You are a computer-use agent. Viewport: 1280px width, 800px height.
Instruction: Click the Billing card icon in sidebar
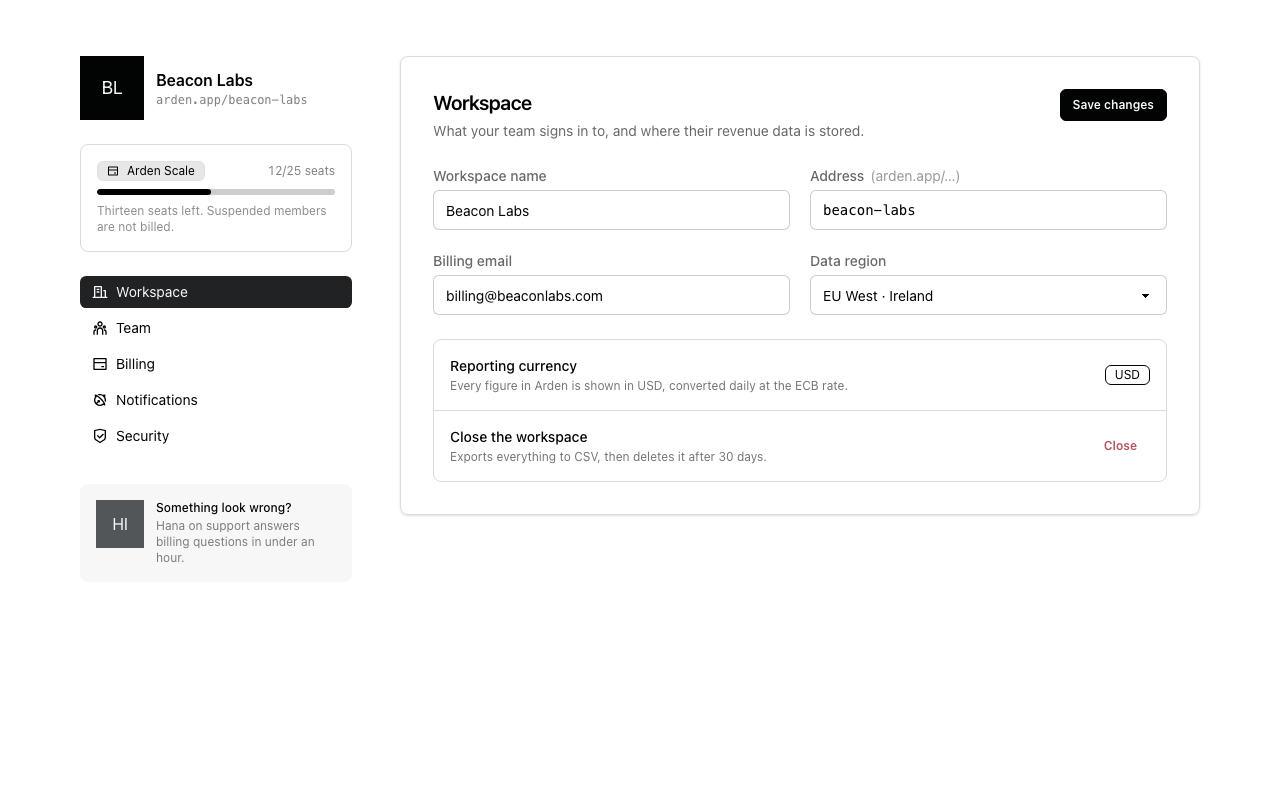tap(100, 364)
